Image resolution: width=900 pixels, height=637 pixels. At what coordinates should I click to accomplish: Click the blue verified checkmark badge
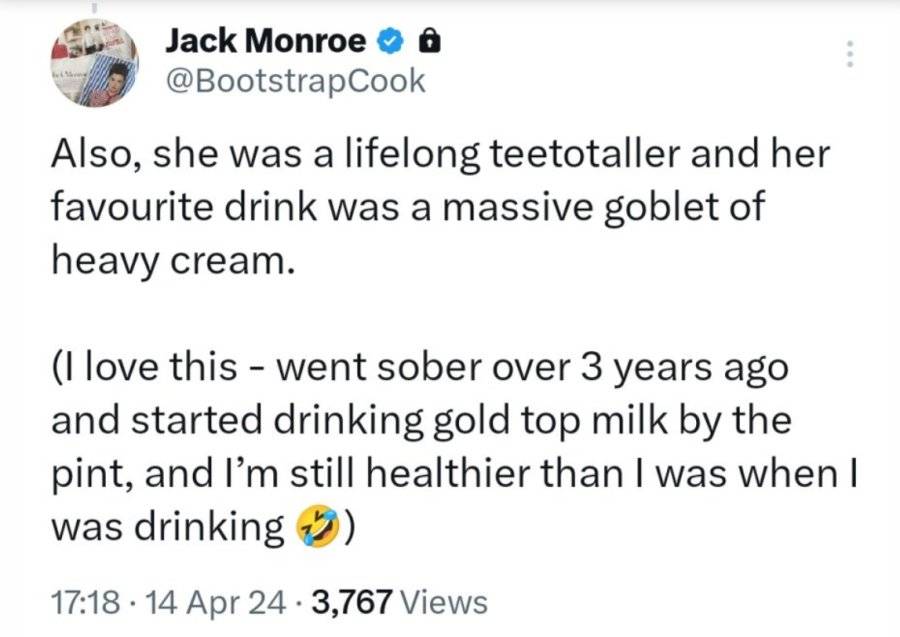click(390, 41)
